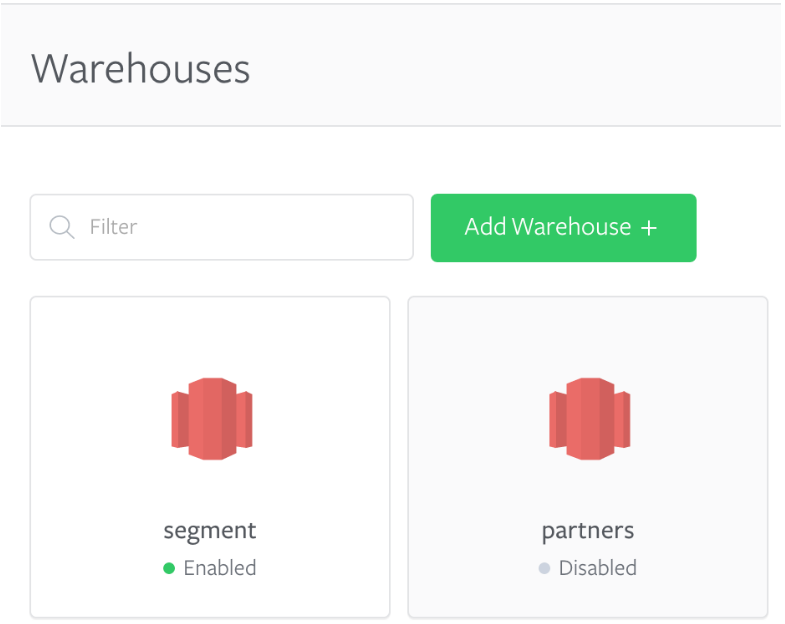This screenshot has width=785, height=624.
Task: Click the magnifier icon in Filter box
Action: click(62, 227)
